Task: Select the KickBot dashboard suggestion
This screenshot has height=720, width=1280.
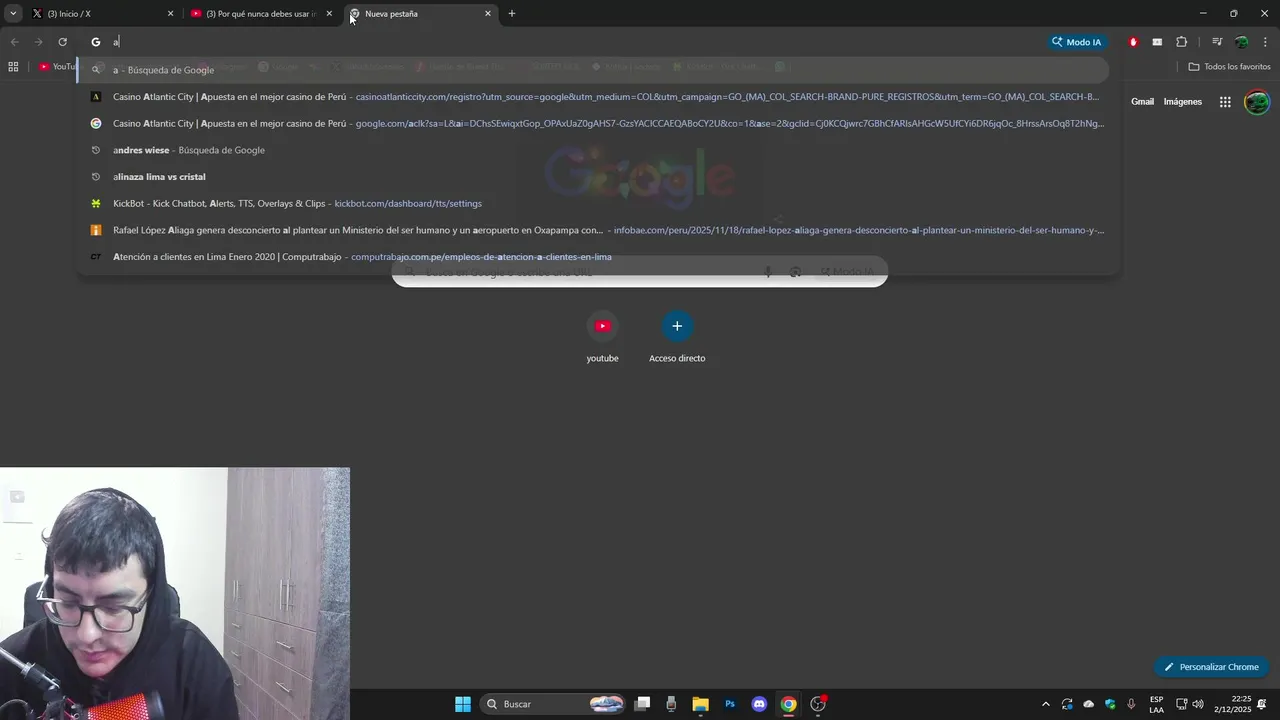Action: click(599, 203)
